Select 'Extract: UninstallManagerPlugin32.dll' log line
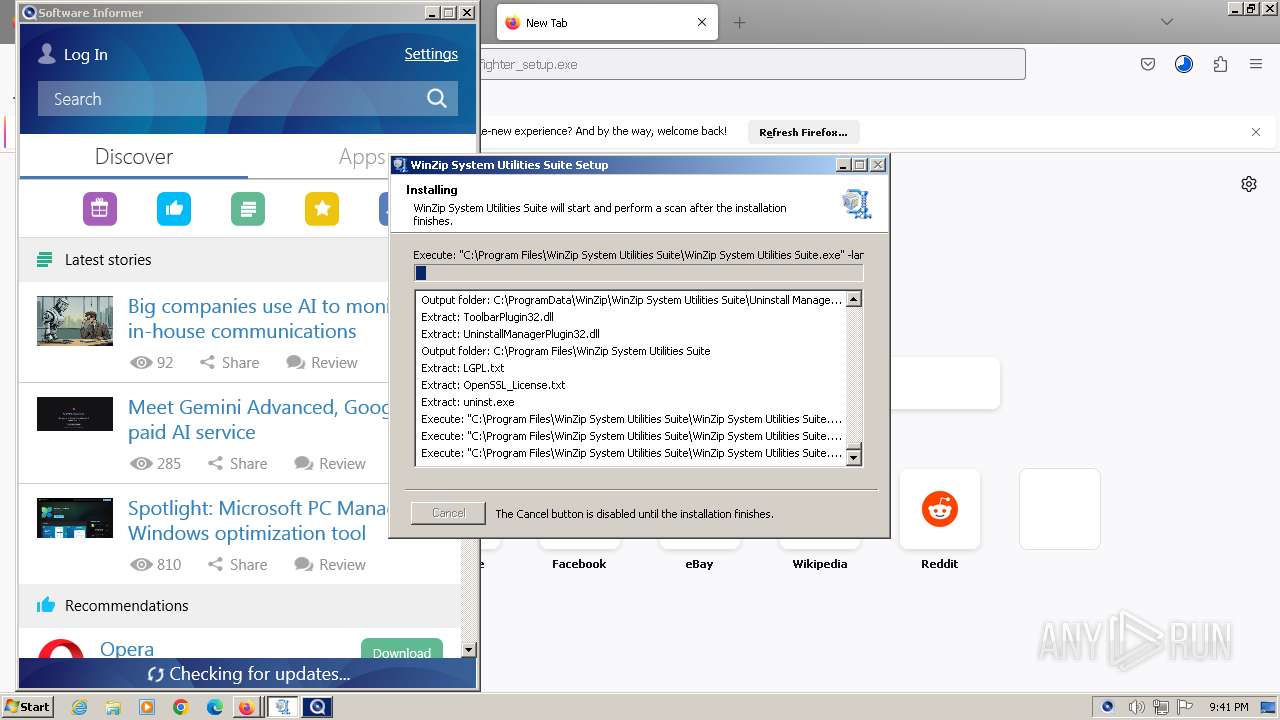Screen dimensions: 1280x720 [x=510, y=334]
